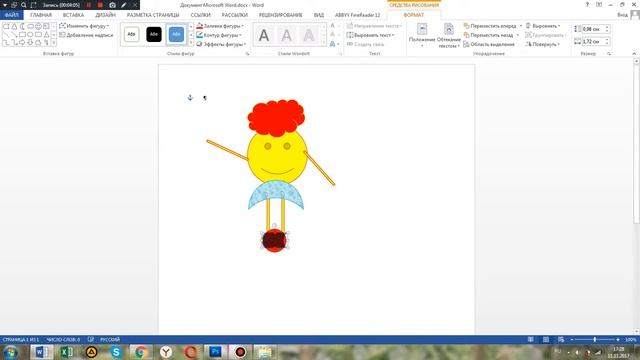
Task: Open Excel from the Windows taskbar
Action: tap(67, 352)
